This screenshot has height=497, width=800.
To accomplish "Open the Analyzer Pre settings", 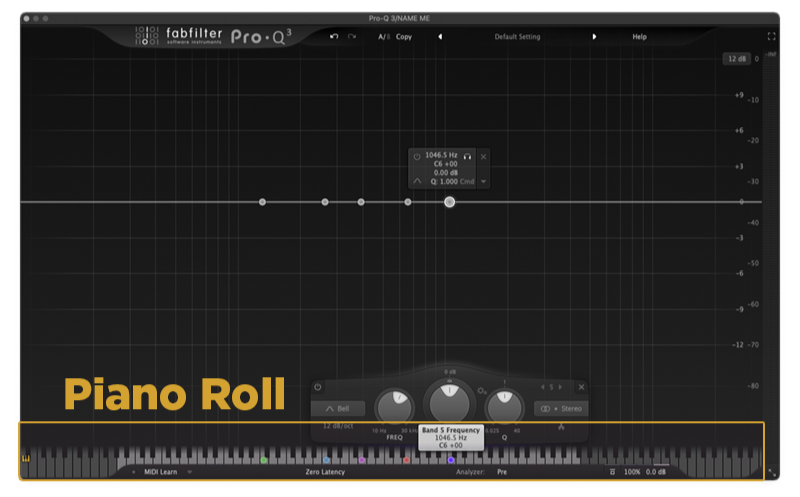I will tap(502, 472).
